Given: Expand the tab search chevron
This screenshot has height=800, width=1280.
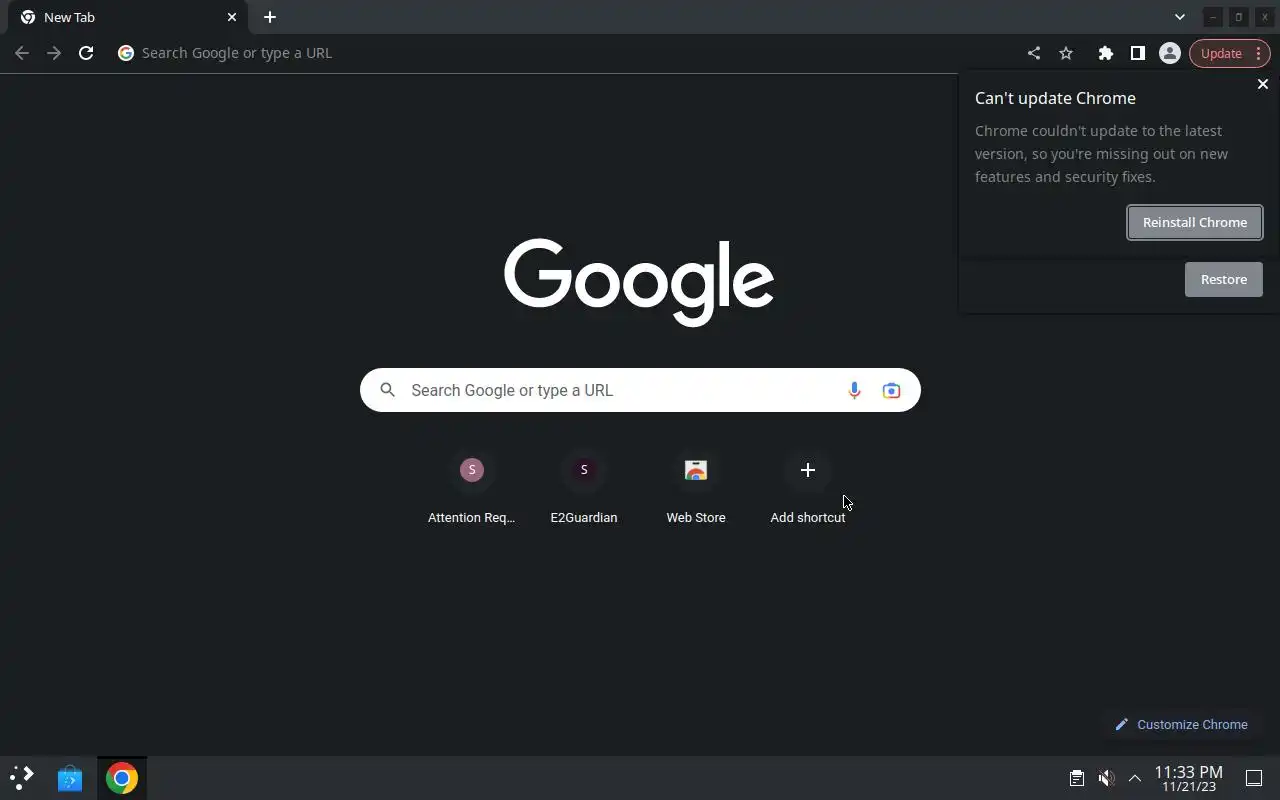Looking at the screenshot, I should pos(1180,17).
